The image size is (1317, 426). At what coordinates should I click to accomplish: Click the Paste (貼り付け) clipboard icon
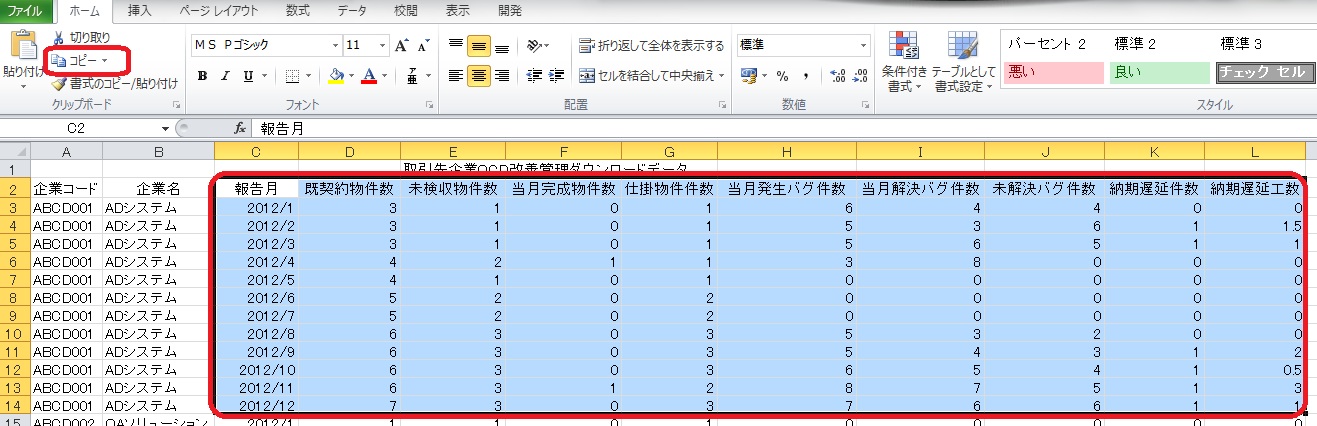point(22,46)
